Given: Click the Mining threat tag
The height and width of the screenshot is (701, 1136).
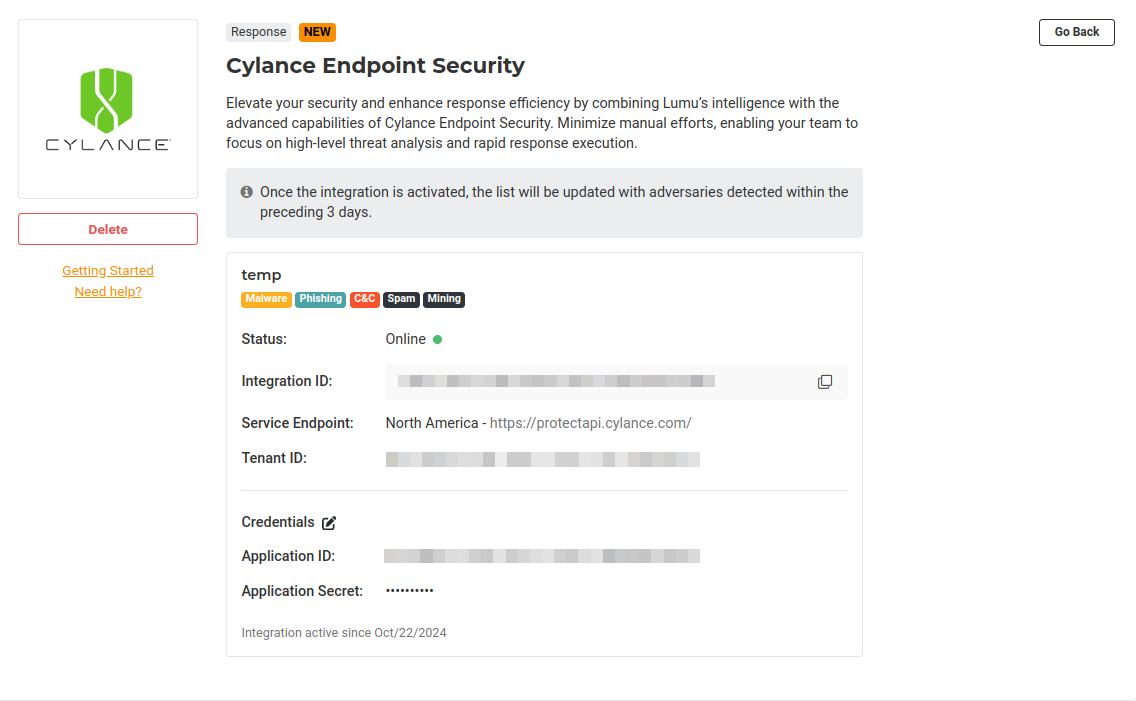Looking at the screenshot, I should coord(444,299).
